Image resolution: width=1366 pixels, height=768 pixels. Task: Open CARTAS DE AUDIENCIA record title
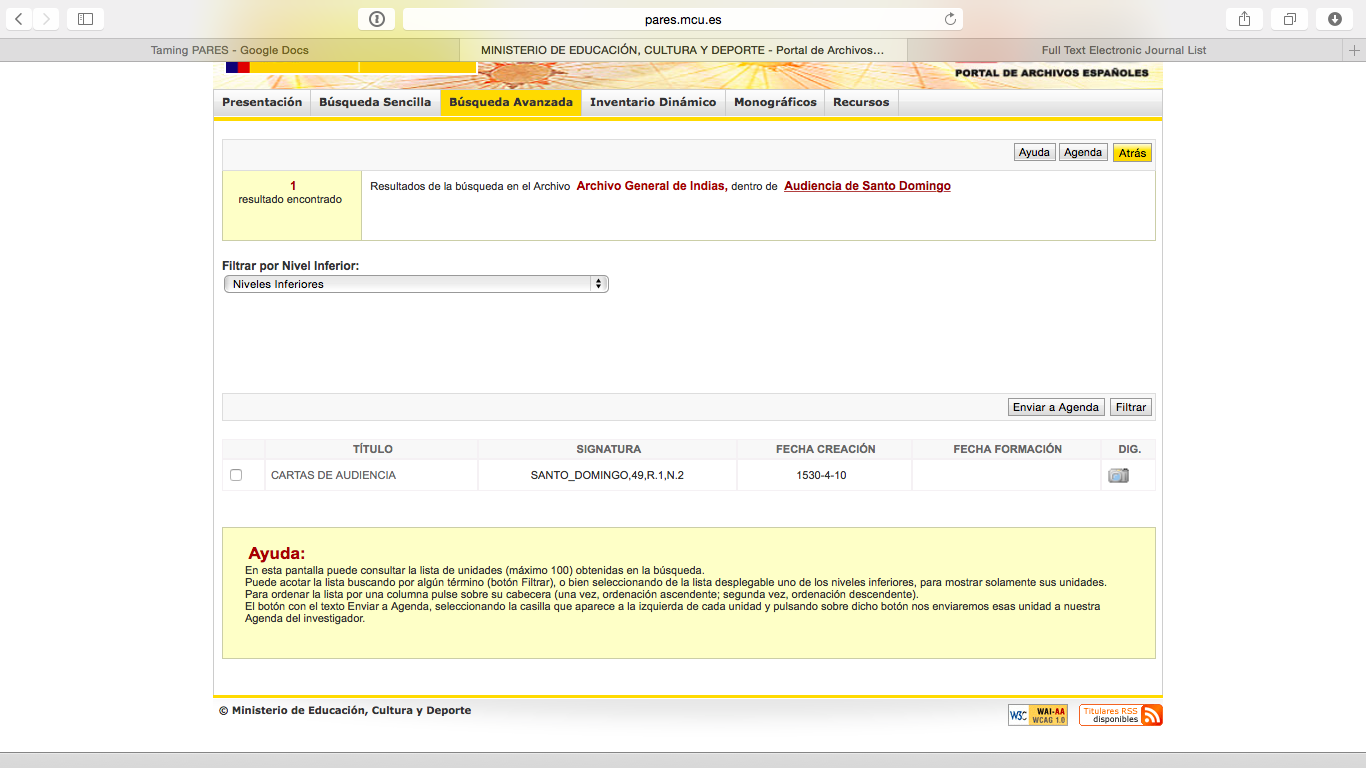pyautogui.click(x=333, y=475)
